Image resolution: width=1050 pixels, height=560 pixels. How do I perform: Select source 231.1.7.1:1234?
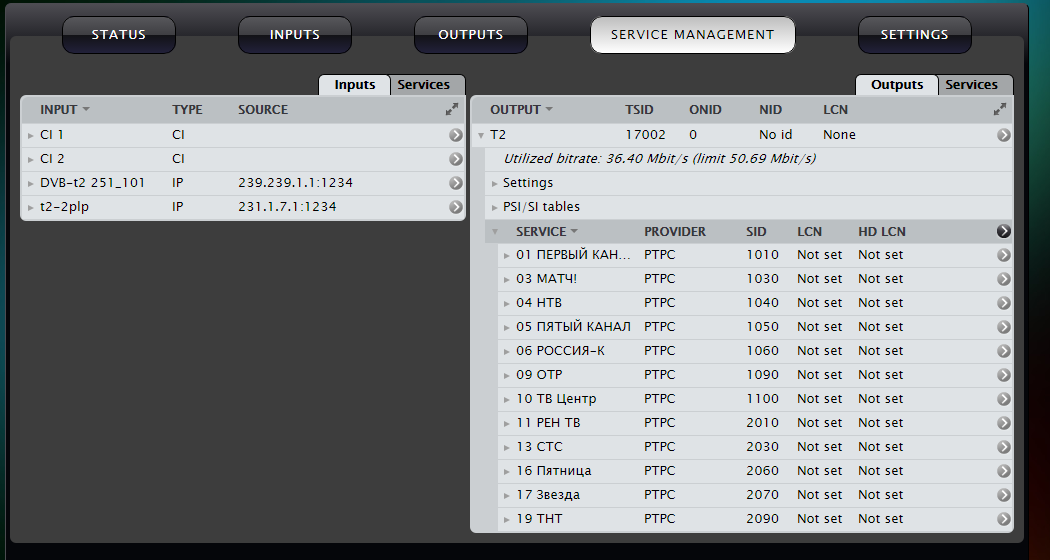287,207
